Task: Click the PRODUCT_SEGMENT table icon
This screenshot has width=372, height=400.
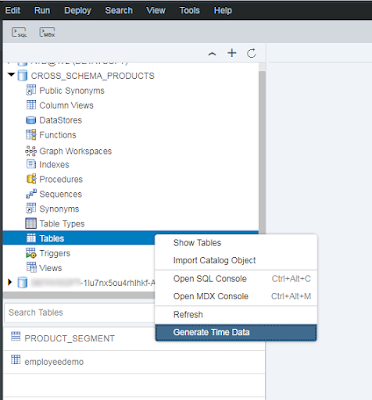Action: coord(16,336)
